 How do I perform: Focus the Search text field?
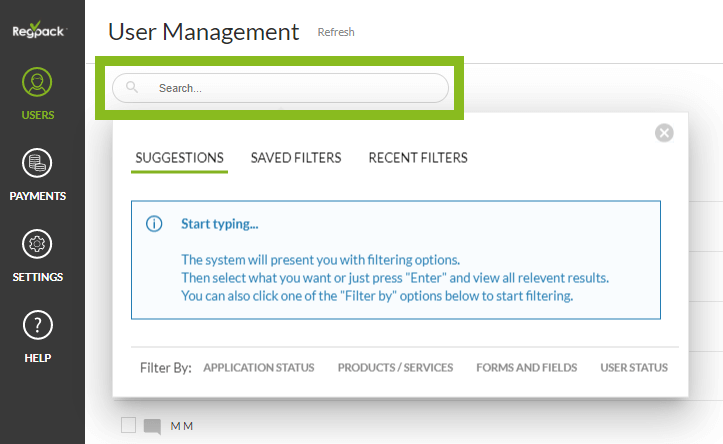[295, 88]
